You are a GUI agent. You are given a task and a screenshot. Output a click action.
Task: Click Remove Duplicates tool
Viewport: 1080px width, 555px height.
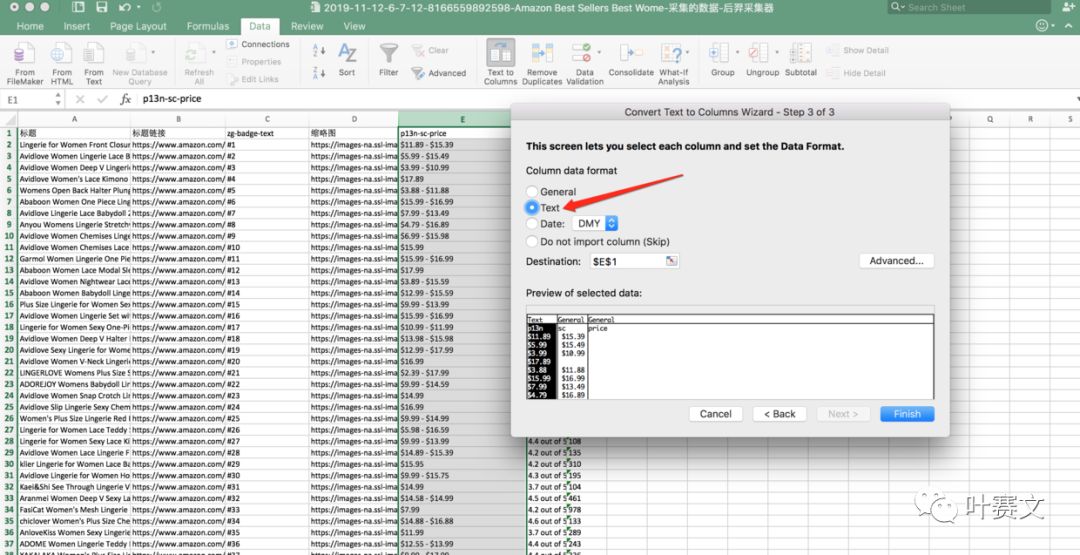point(542,62)
